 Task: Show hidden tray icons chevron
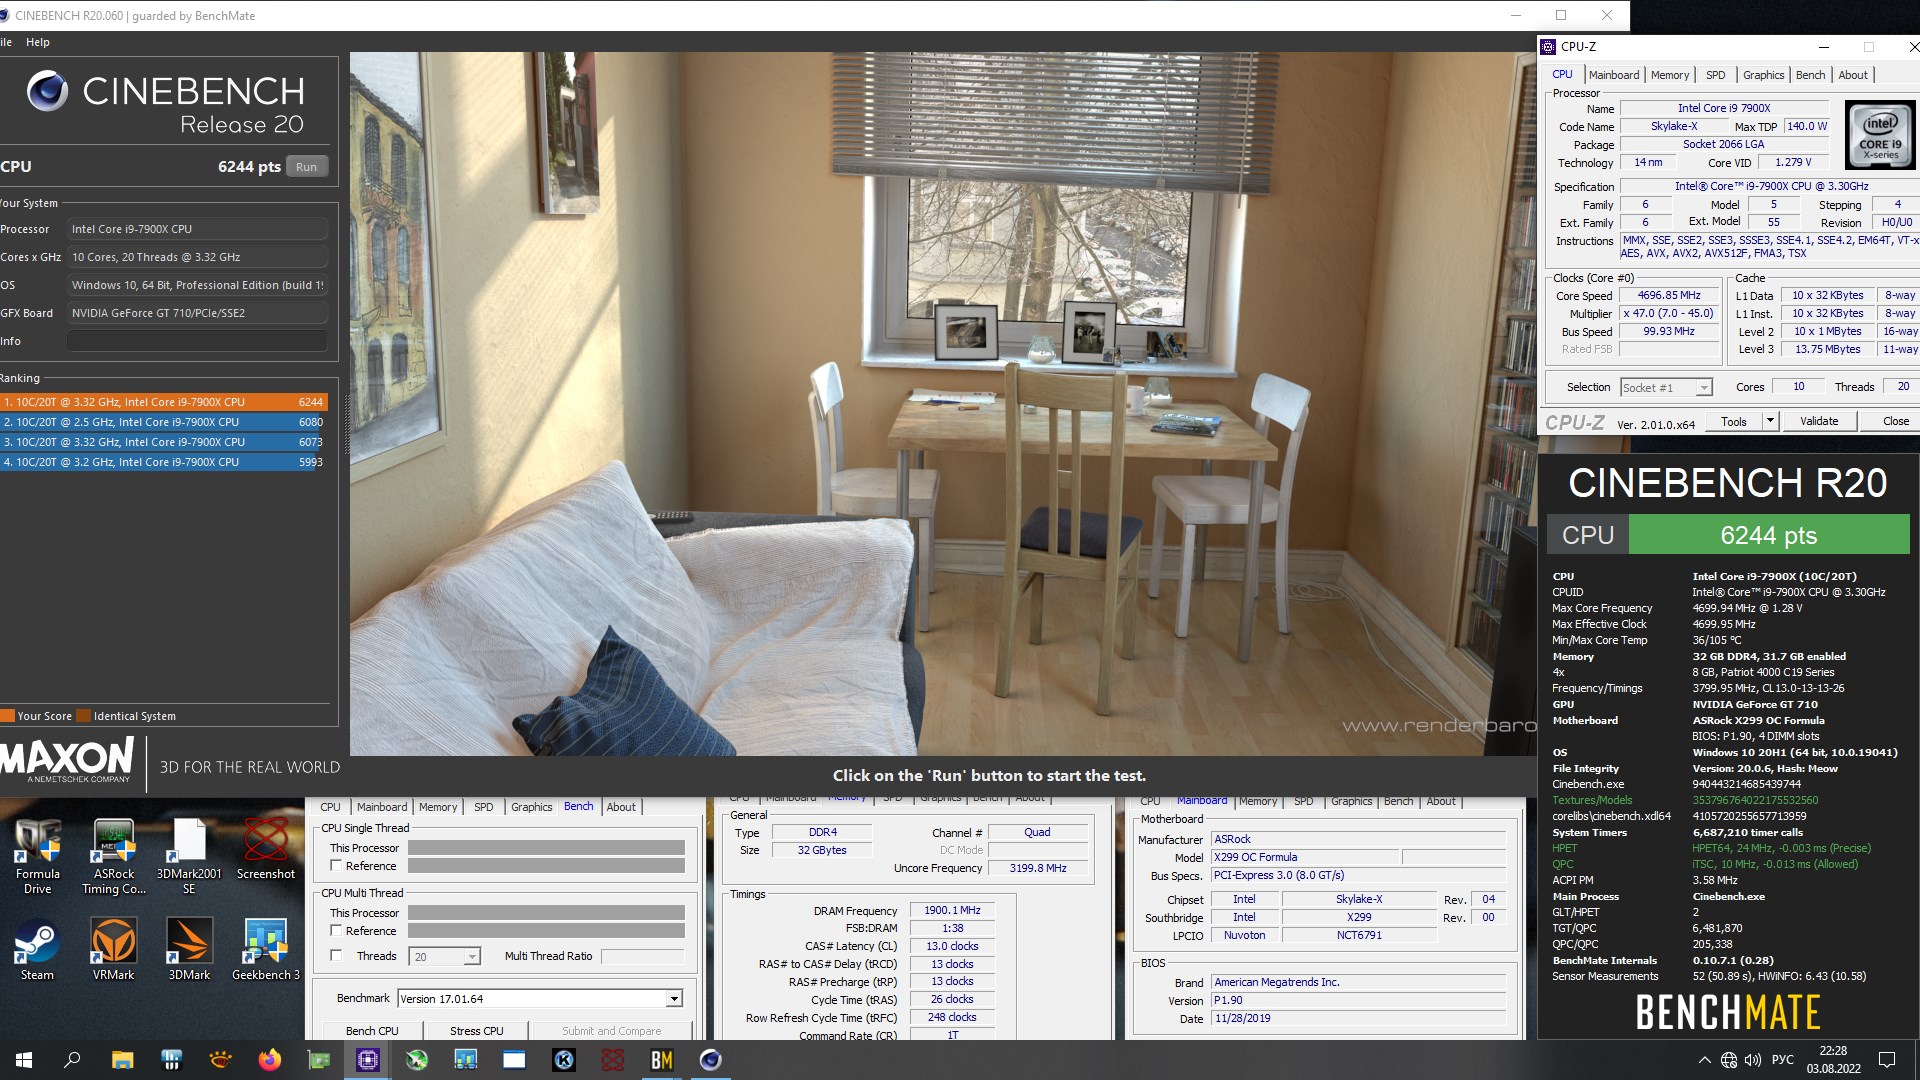click(x=1704, y=1060)
